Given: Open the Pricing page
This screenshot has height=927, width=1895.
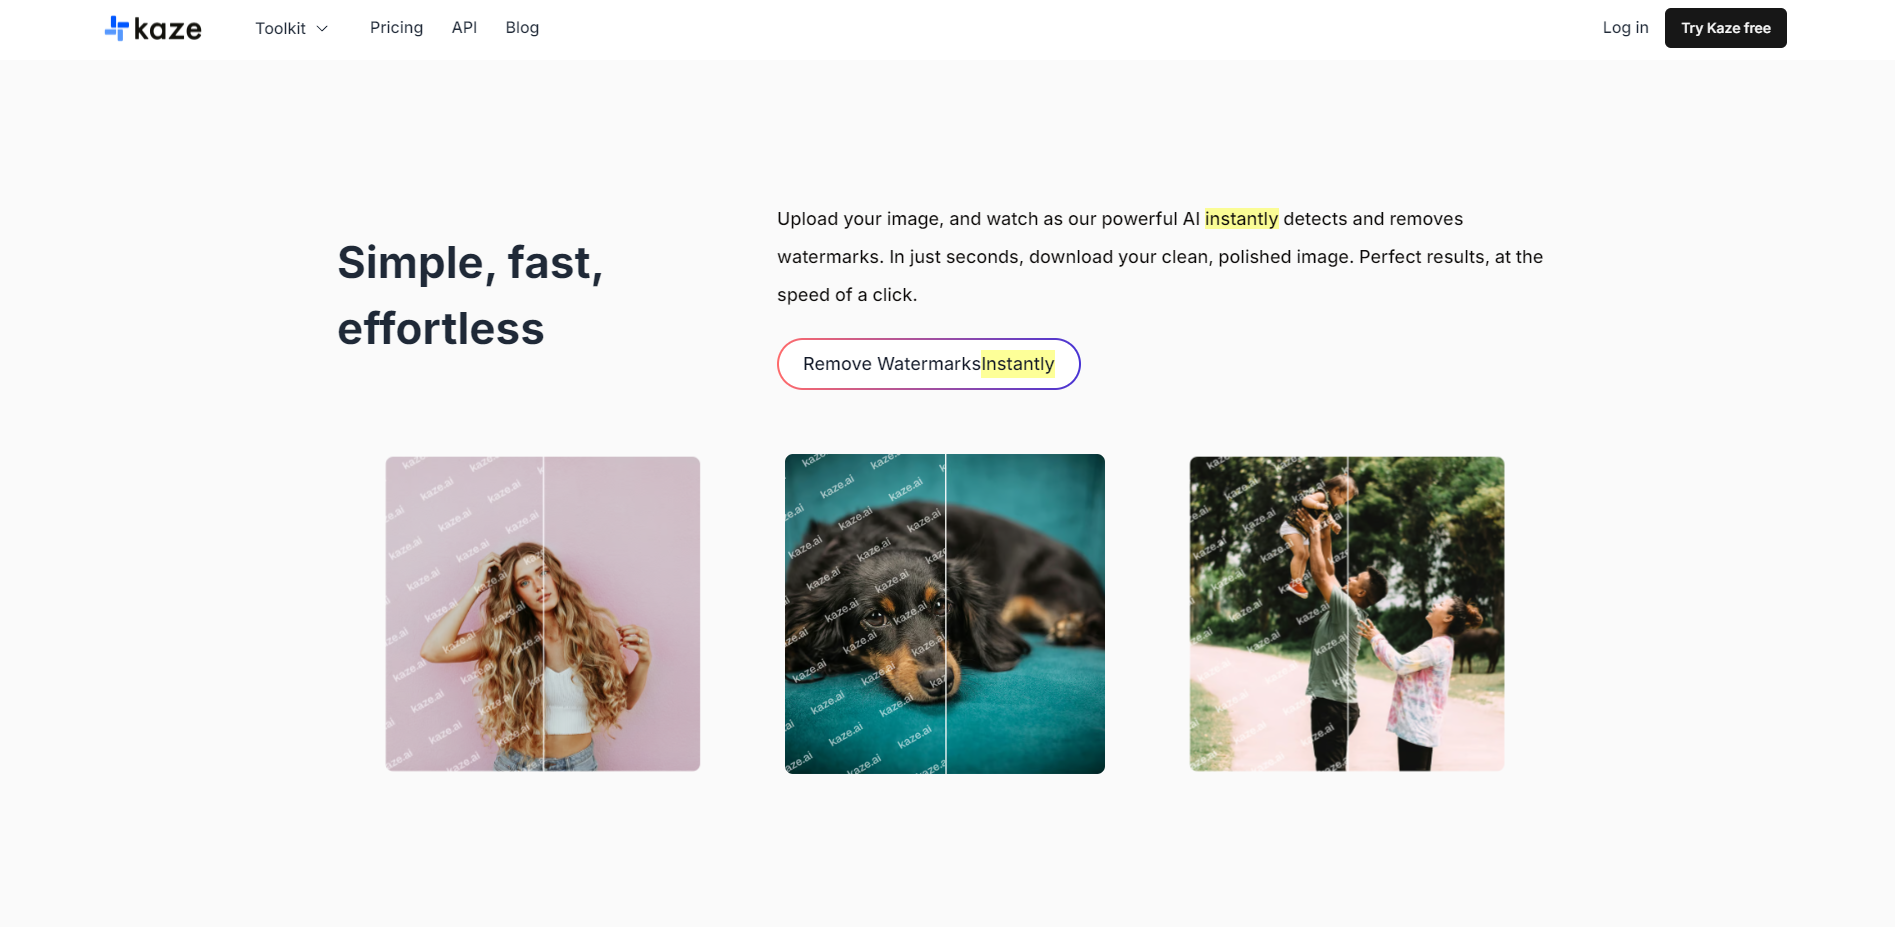Looking at the screenshot, I should (396, 28).
